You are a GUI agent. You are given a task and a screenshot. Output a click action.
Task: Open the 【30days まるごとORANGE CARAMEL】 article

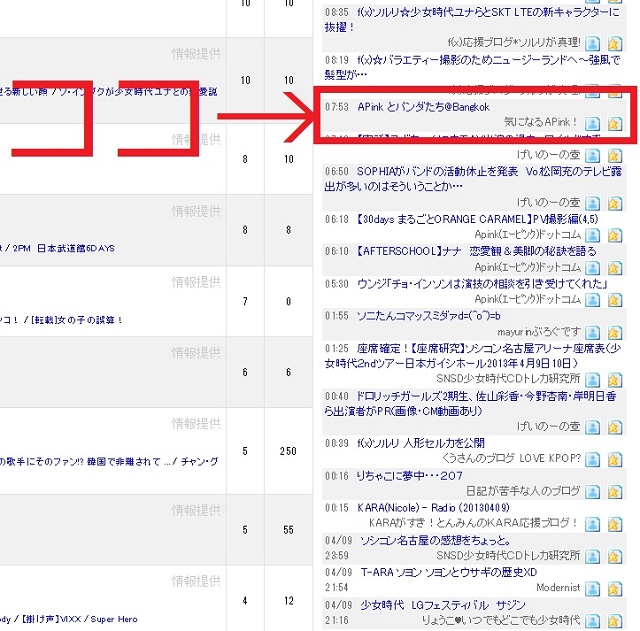(477, 219)
